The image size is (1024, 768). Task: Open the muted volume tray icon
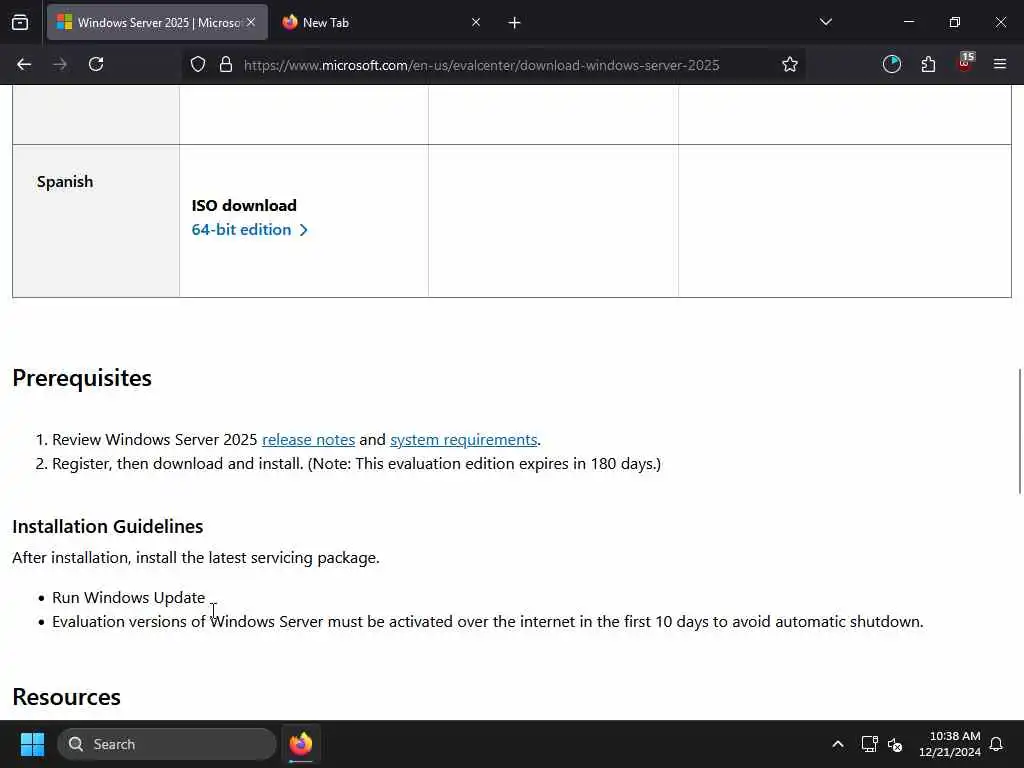[895, 744]
